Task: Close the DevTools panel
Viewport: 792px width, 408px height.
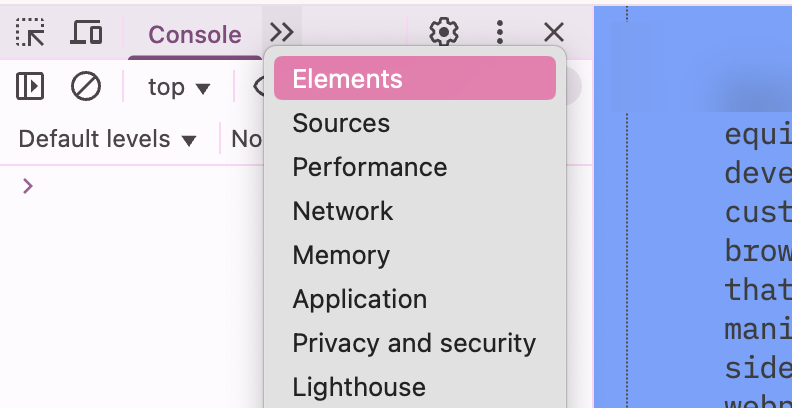Action: (x=554, y=33)
